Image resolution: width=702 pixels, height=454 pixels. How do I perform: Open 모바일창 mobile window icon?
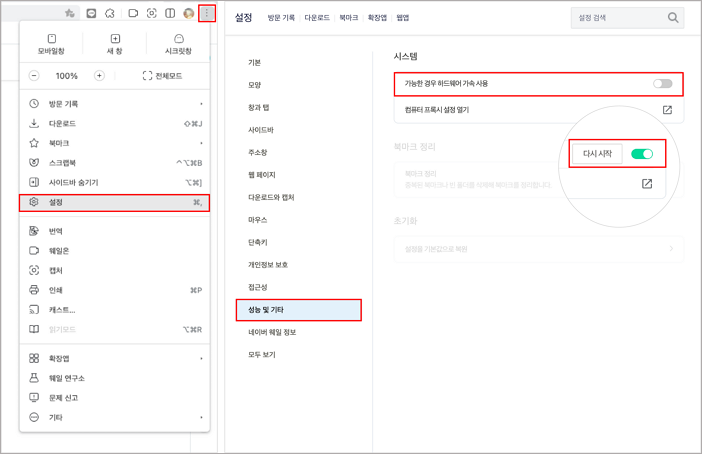51,44
